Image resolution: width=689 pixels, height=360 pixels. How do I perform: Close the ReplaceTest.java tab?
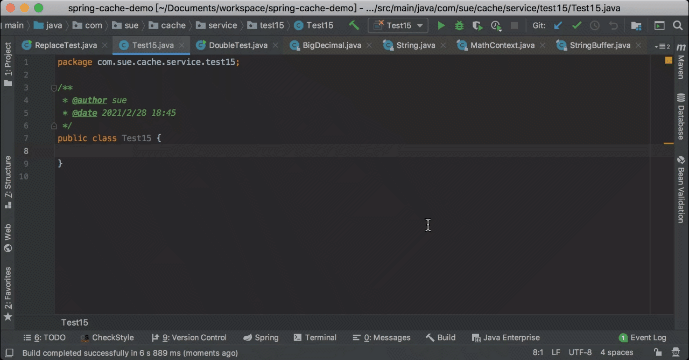[x=105, y=45]
